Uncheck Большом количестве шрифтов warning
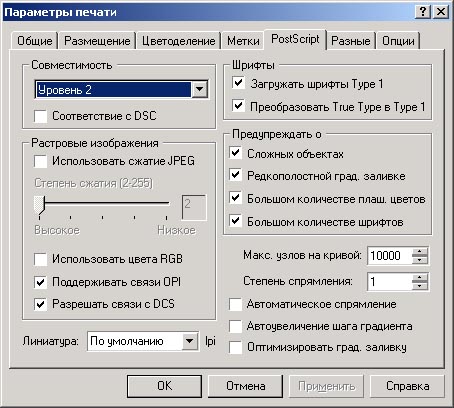Viewport: 454px width, 408px height. [x=236, y=221]
